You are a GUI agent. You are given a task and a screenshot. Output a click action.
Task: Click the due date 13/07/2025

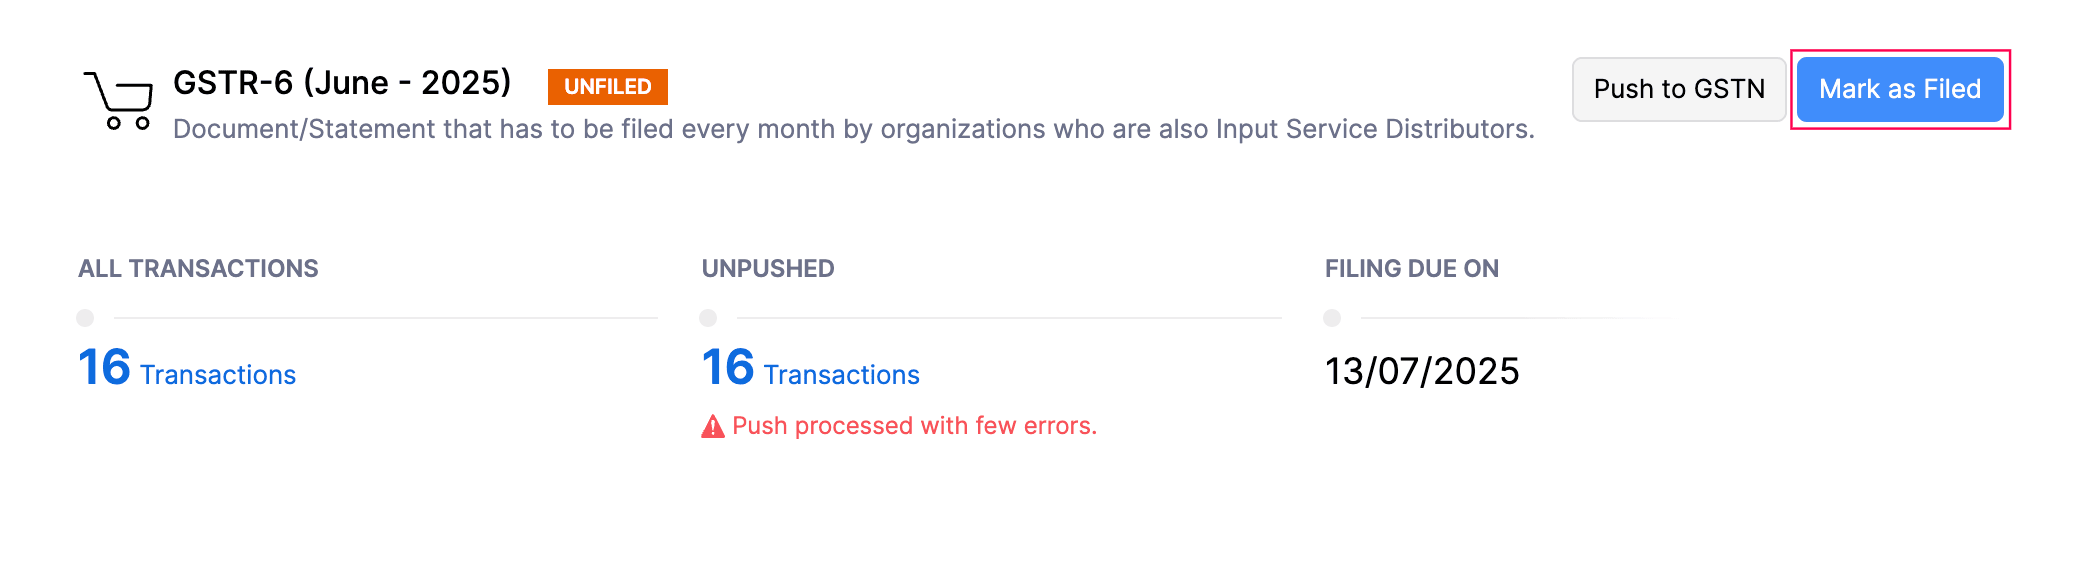tap(1421, 371)
